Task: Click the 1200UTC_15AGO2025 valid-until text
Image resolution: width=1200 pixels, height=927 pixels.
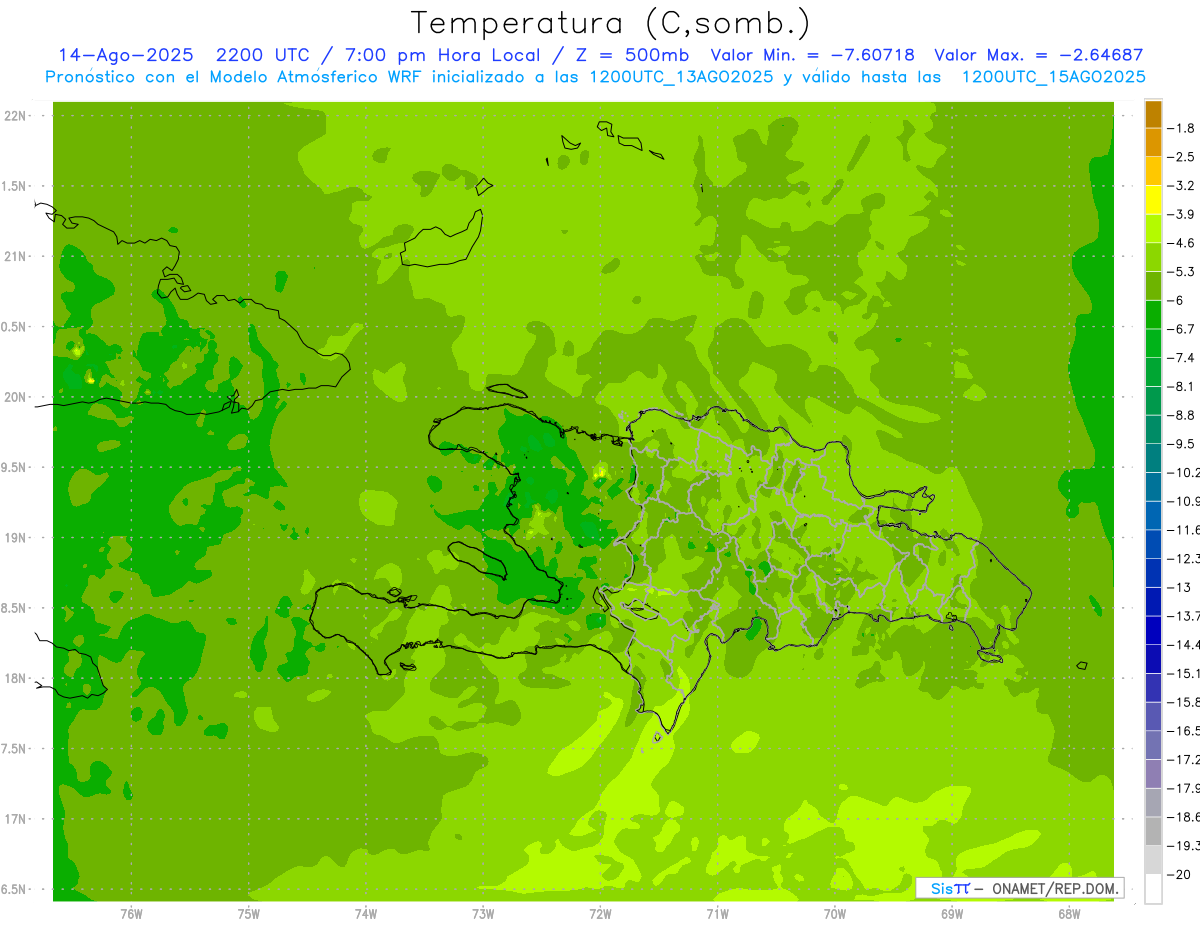Action: tap(1054, 77)
